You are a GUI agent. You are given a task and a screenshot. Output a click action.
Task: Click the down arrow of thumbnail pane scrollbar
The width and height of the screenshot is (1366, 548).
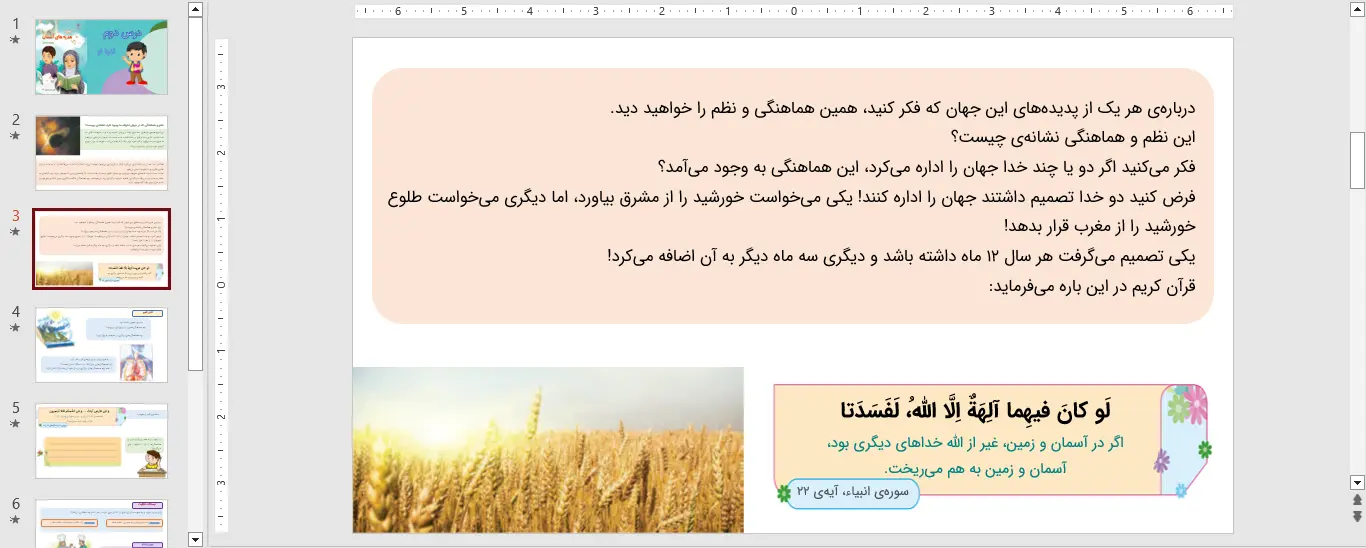point(195,539)
